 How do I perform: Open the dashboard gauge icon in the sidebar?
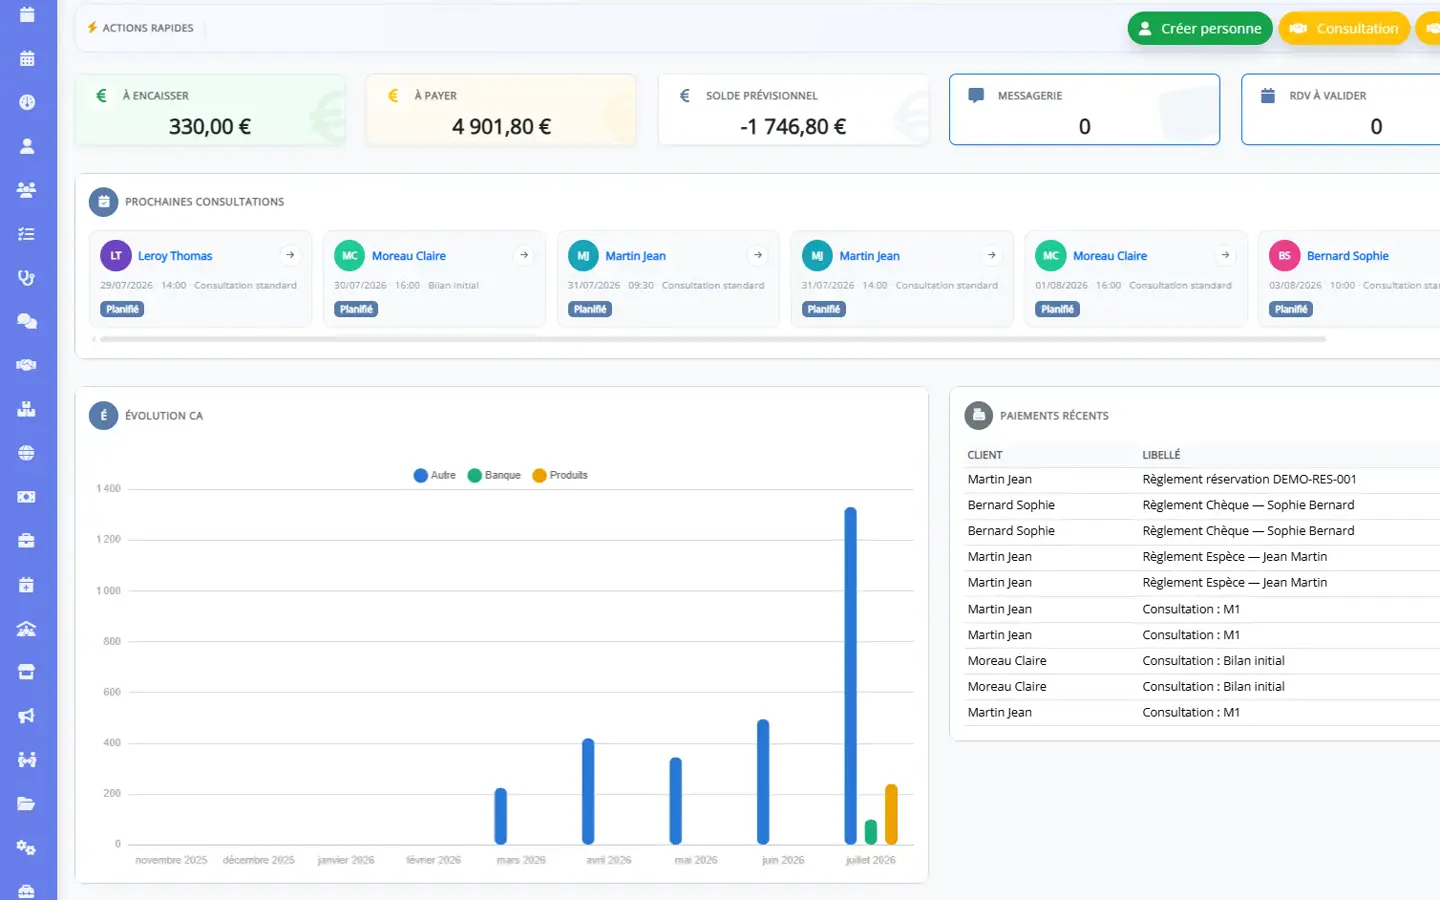(x=27, y=102)
